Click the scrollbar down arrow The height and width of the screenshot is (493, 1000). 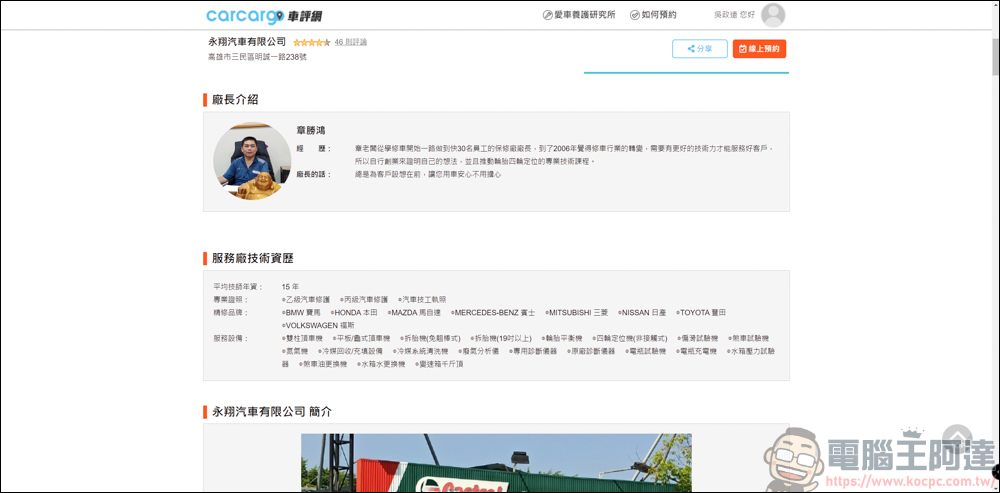tap(993, 487)
